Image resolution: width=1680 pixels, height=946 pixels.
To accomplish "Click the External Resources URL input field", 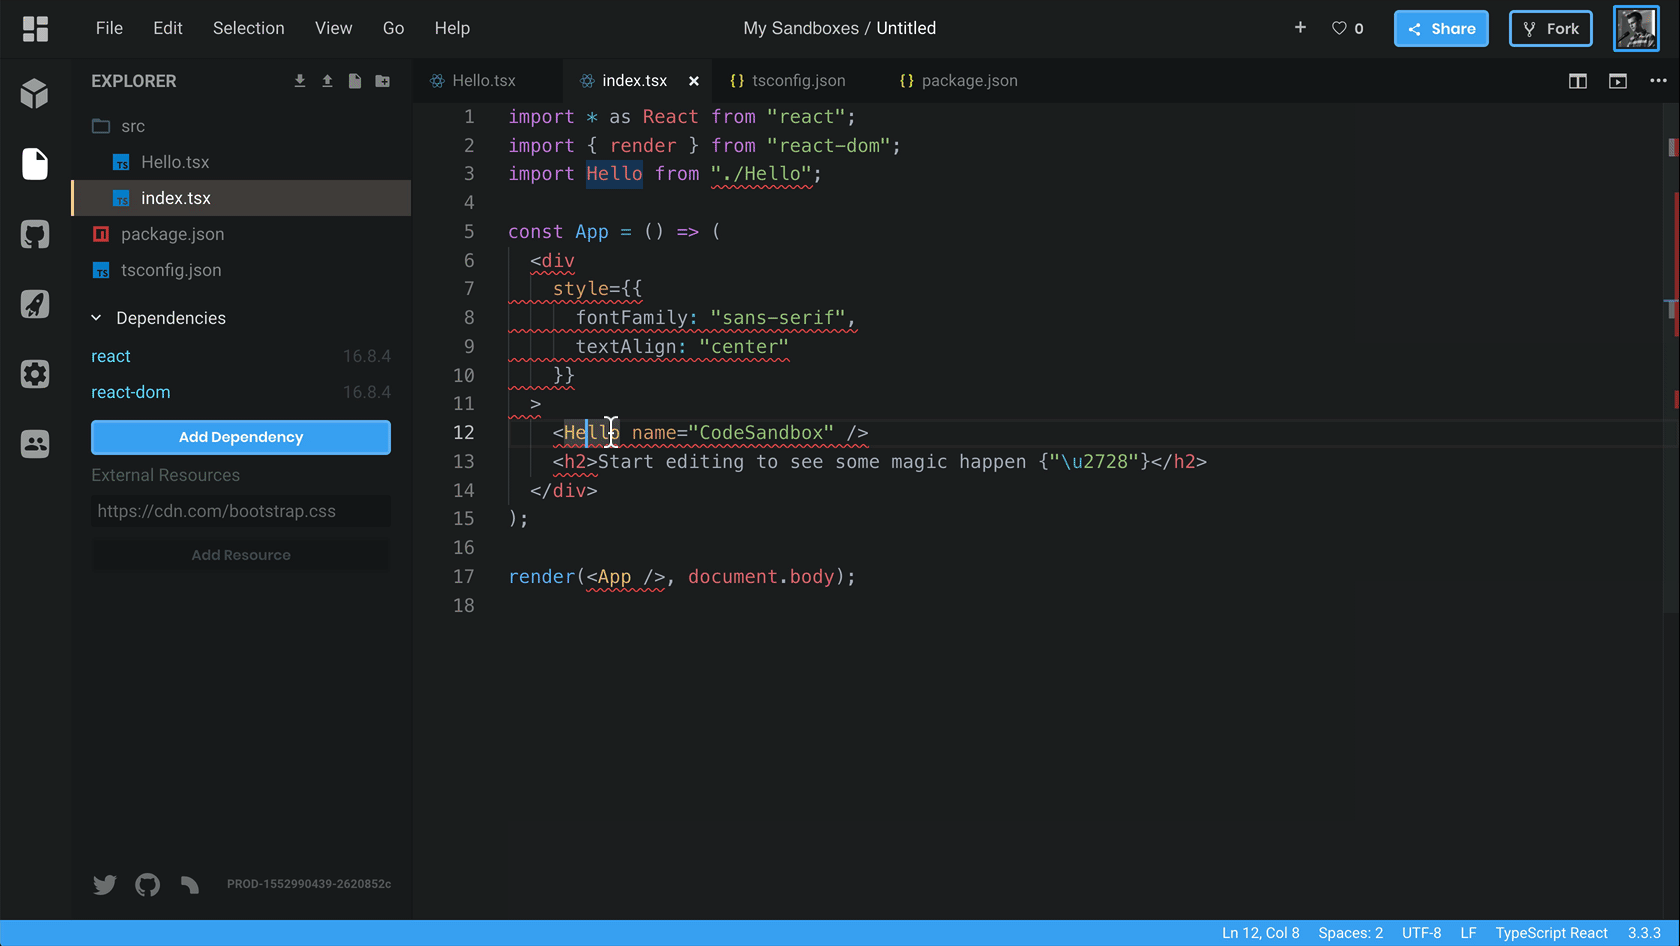I will 240,510.
